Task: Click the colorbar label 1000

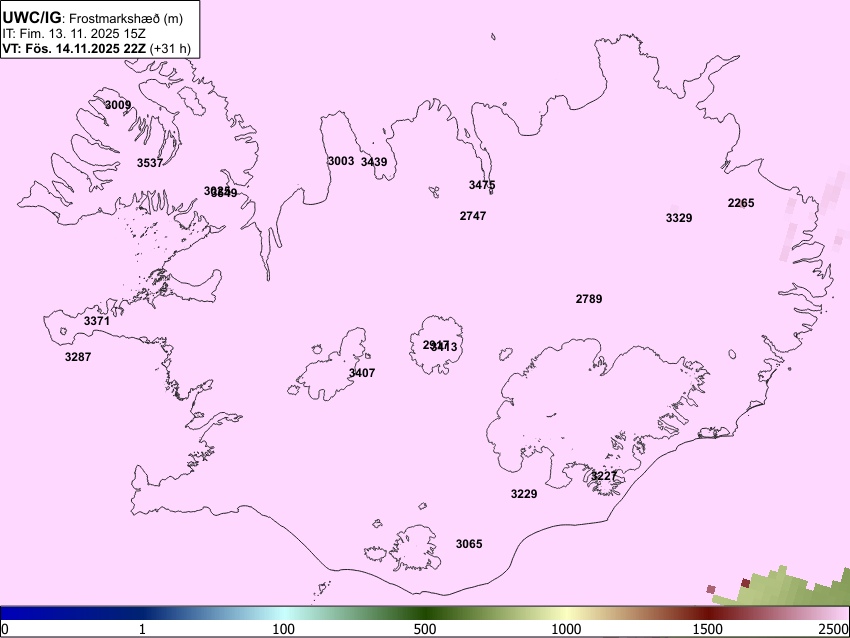Action: click(x=566, y=629)
